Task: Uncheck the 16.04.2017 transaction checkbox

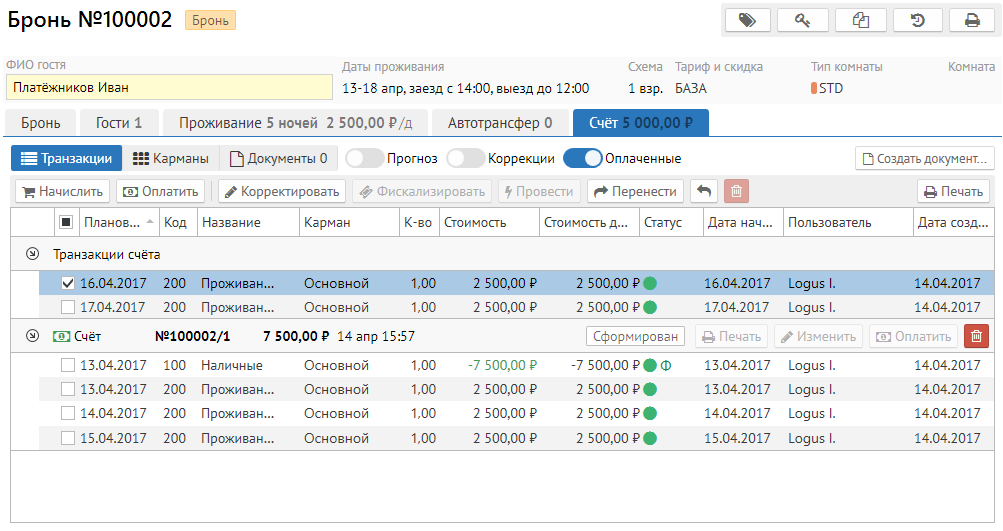Action: (x=68, y=284)
